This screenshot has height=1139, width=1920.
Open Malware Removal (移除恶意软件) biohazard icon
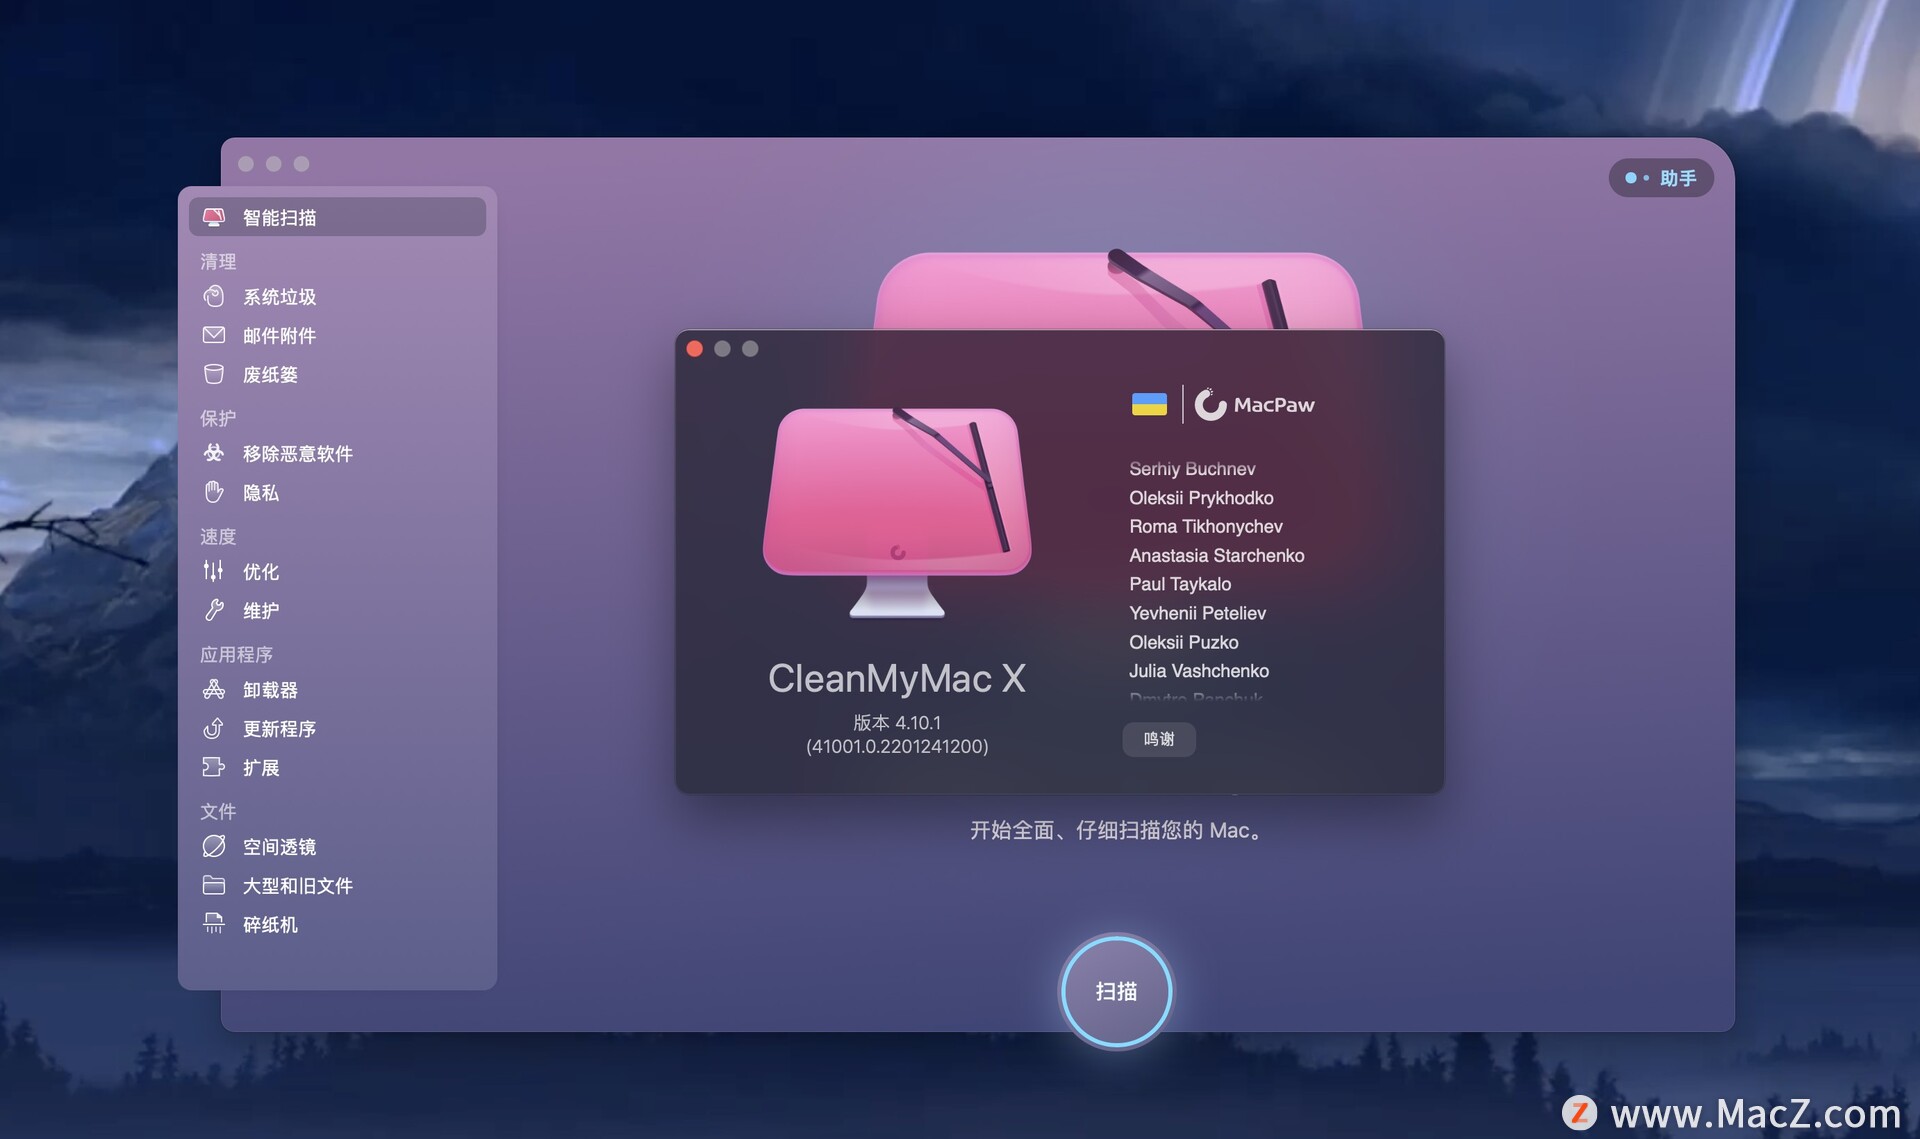pyautogui.click(x=213, y=453)
